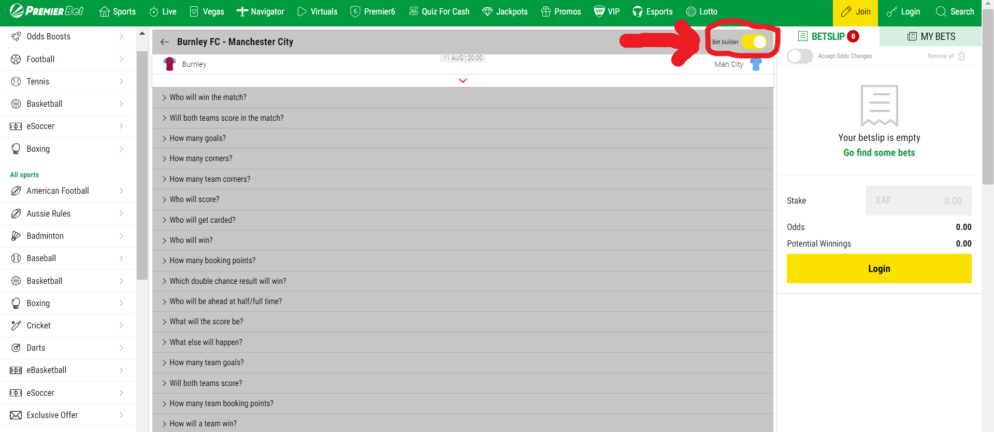
Task: Expand "What will the score be?" market
Action: click(x=206, y=322)
